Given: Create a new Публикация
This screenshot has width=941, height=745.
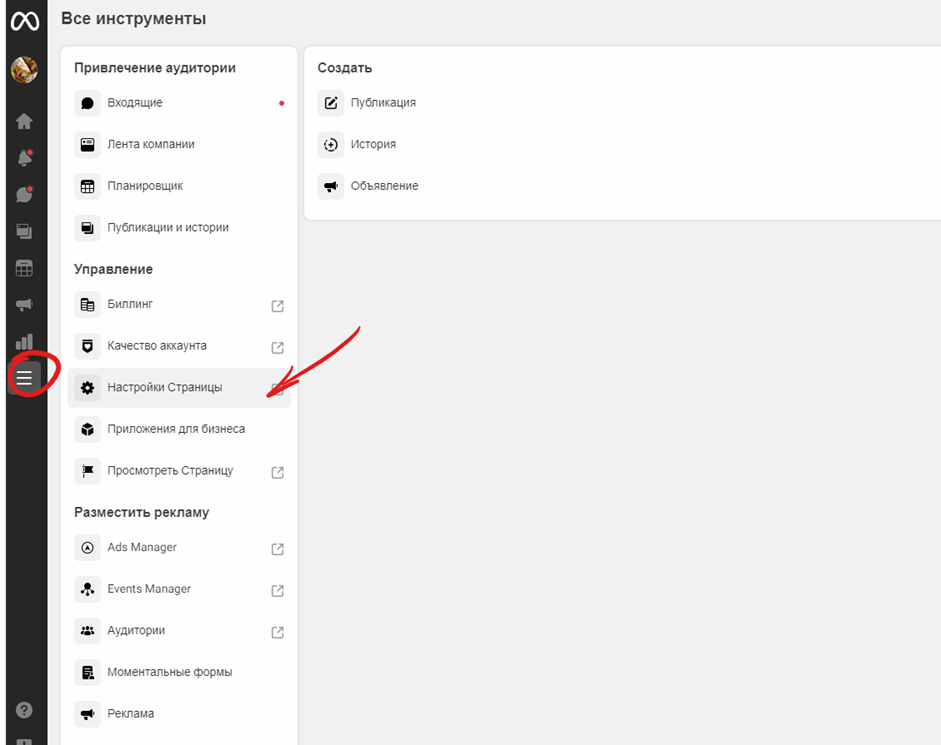Looking at the screenshot, I should pyautogui.click(x=382, y=103).
